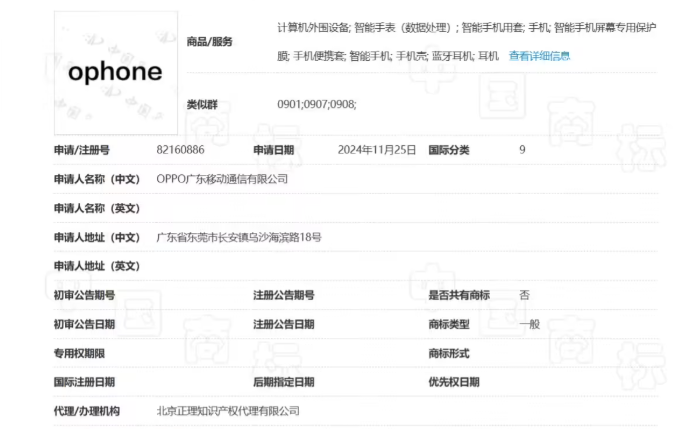Click the 是否共有商标 label

459,295
